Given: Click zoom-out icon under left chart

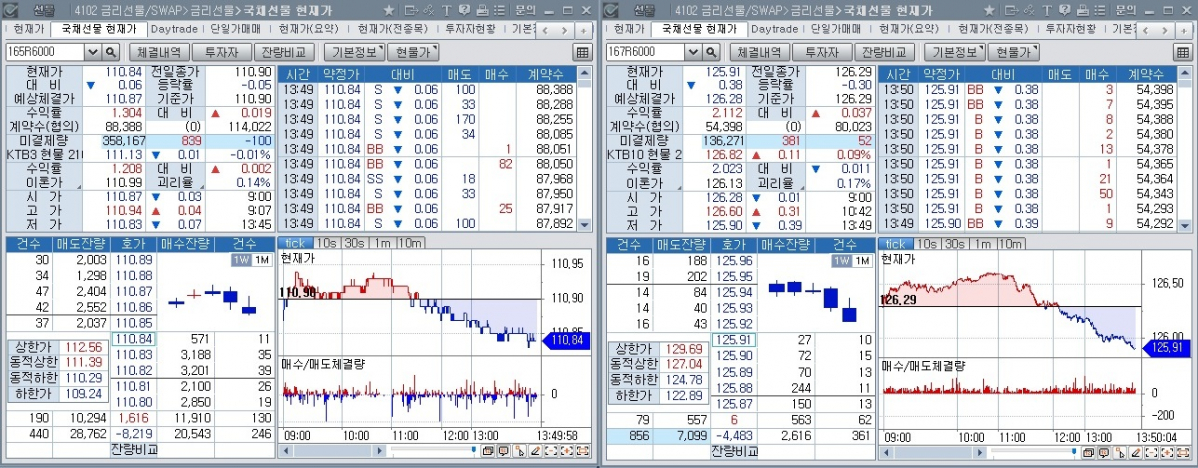Looking at the screenshot, I should [551, 450].
